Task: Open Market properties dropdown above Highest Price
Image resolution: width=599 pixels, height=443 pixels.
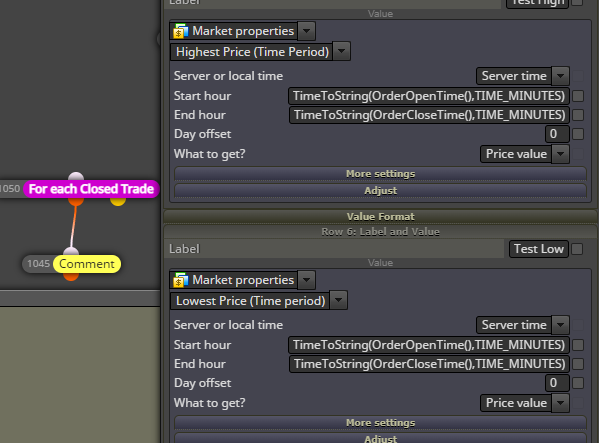Action: click(x=306, y=31)
